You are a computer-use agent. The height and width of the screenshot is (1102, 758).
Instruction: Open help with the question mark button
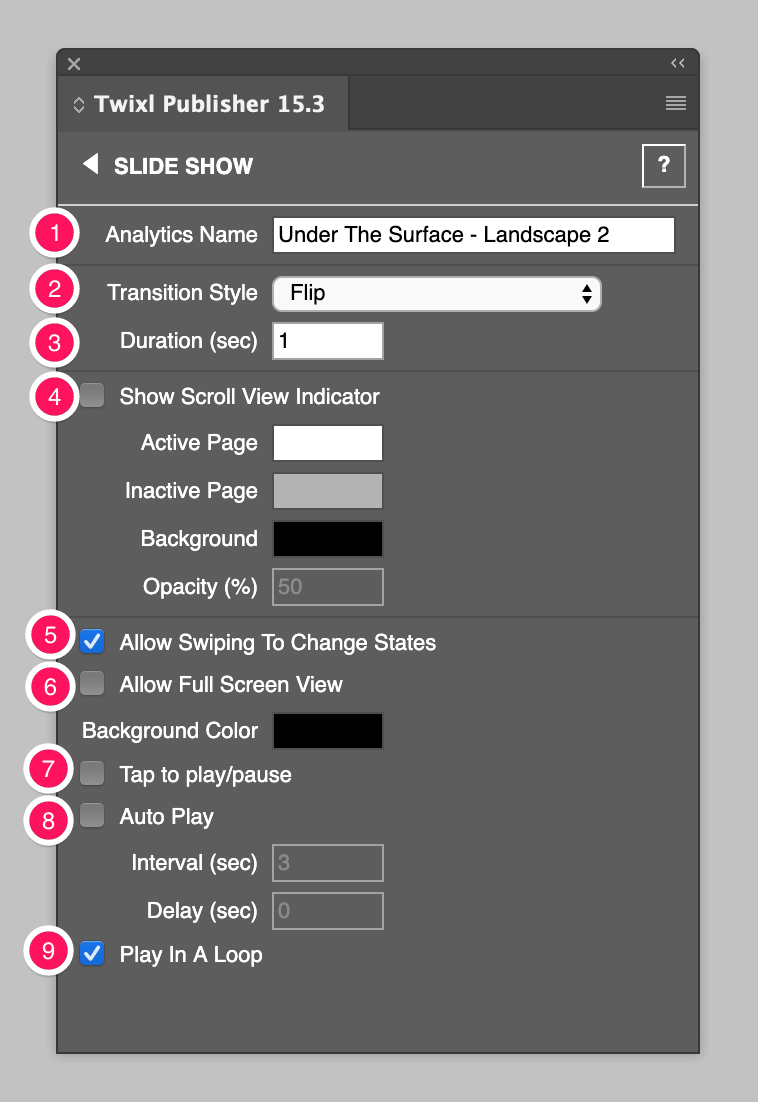(x=663, y=166)
